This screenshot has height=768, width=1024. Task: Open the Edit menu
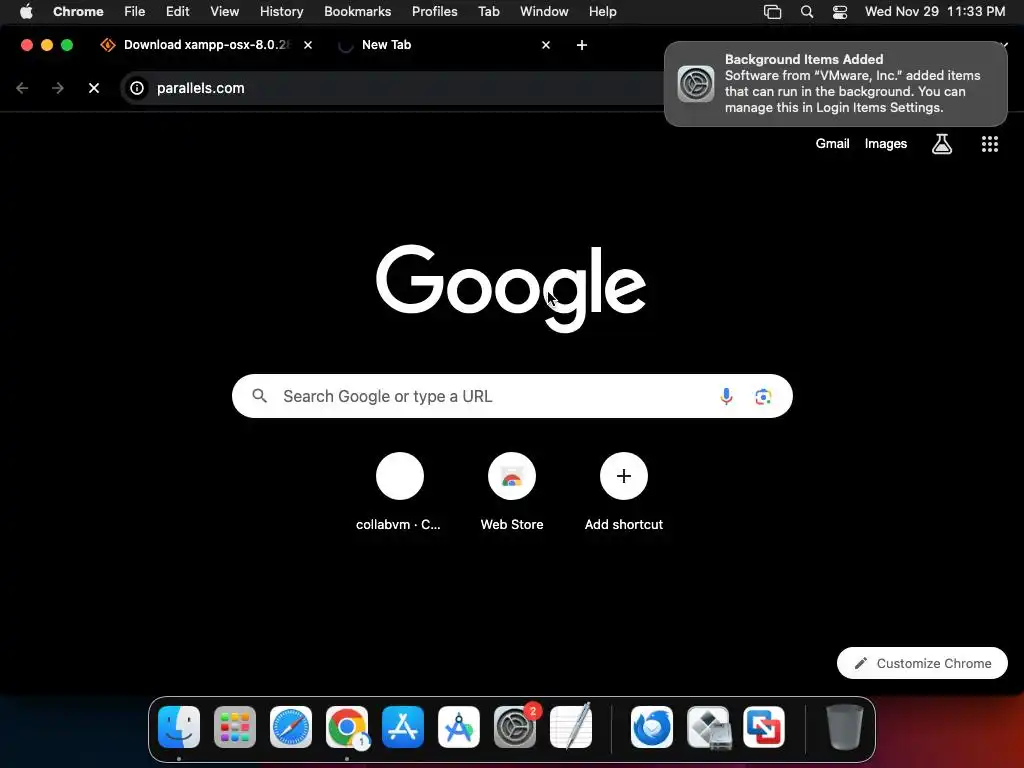177,11
